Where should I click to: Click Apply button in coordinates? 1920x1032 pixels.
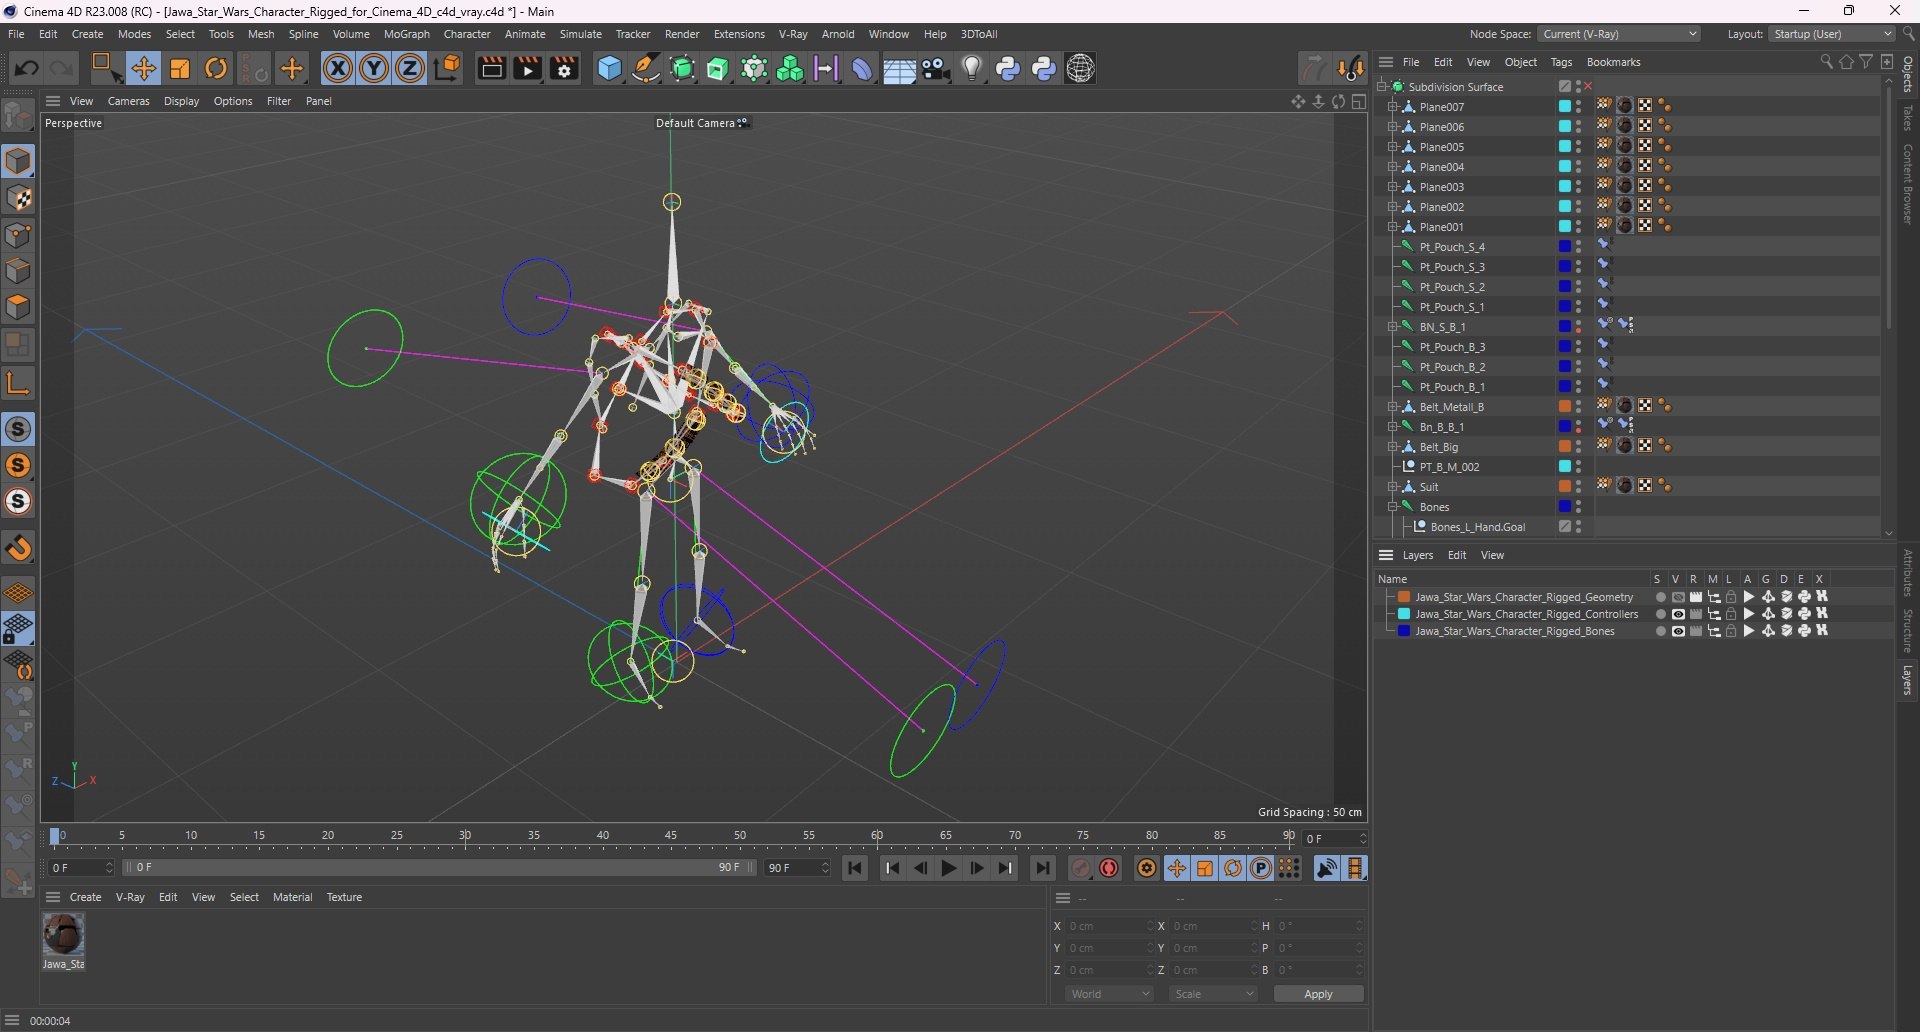(1318, 994)
